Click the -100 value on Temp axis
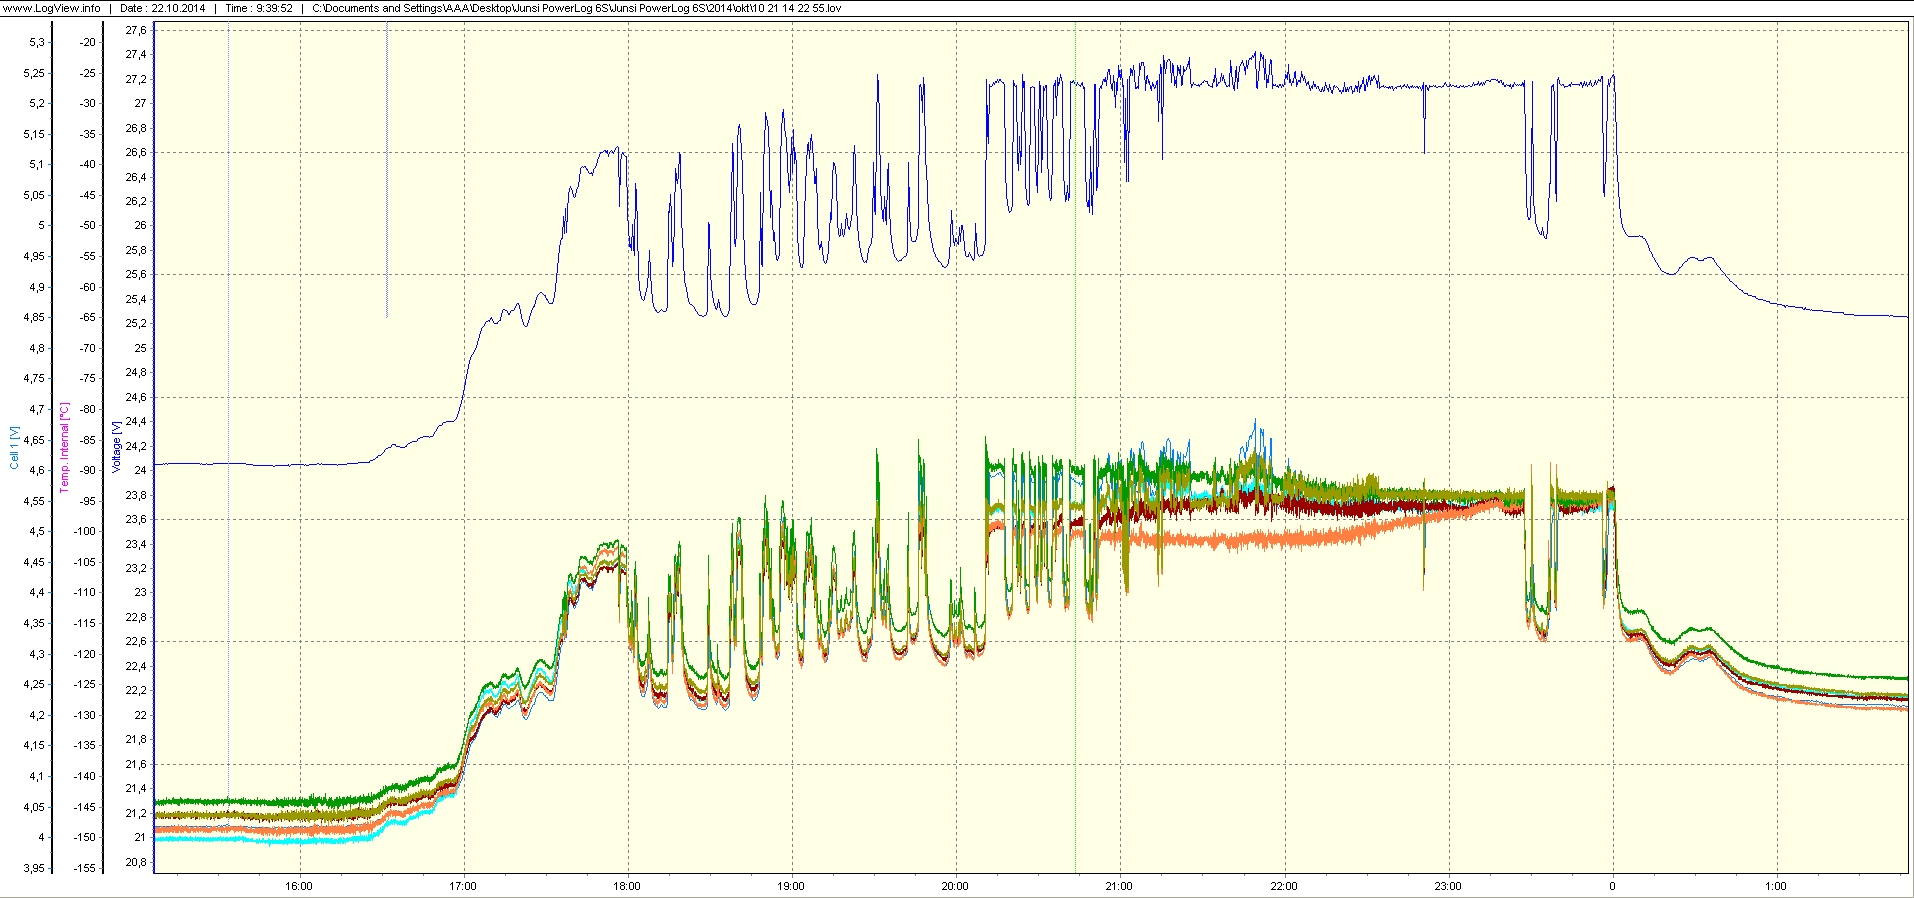This screenshot has width=1914, height=898. [85, 531]
